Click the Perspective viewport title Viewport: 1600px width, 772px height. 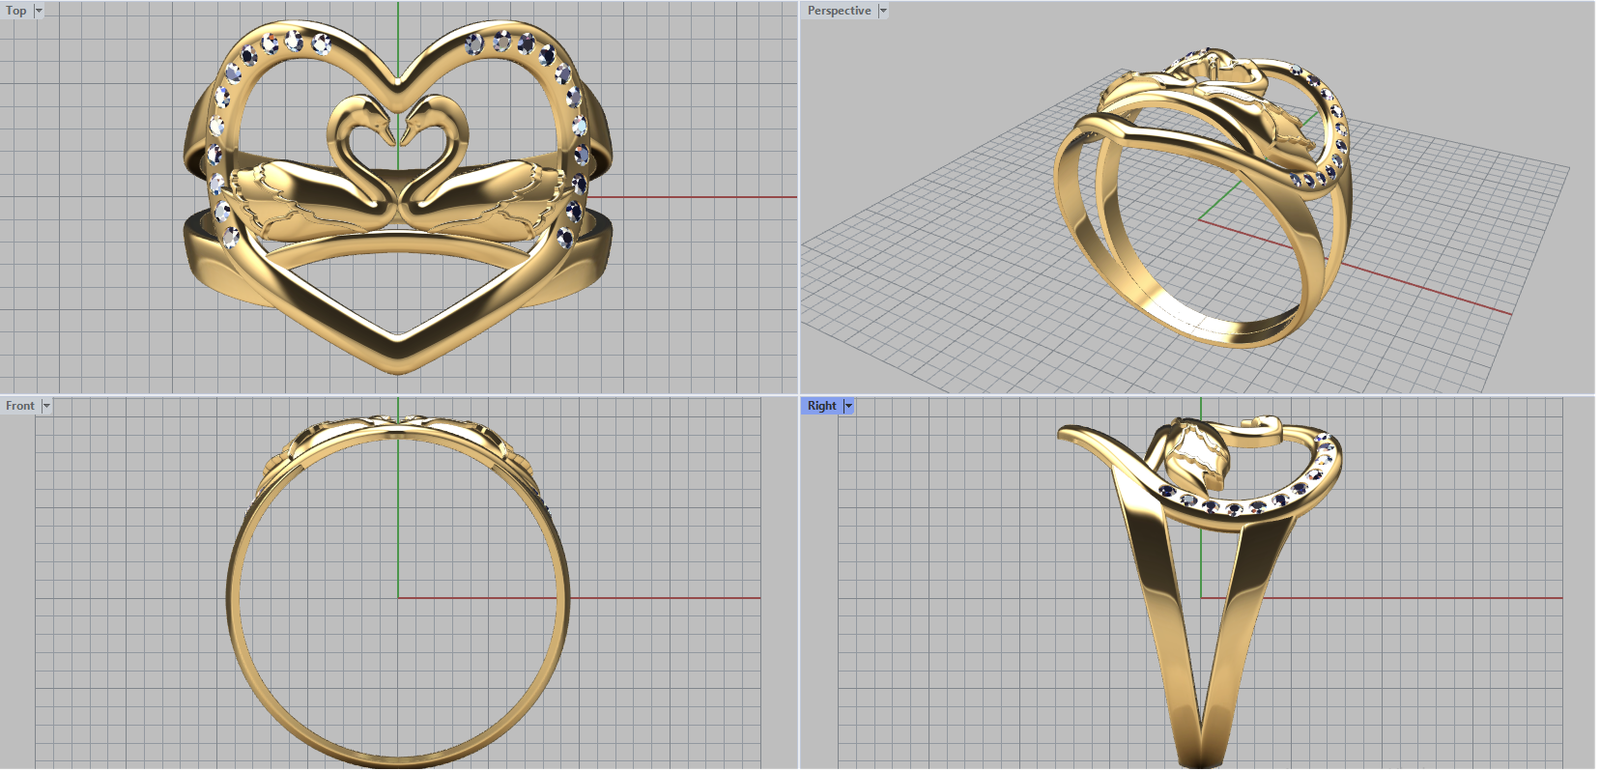tap(838, 11)
